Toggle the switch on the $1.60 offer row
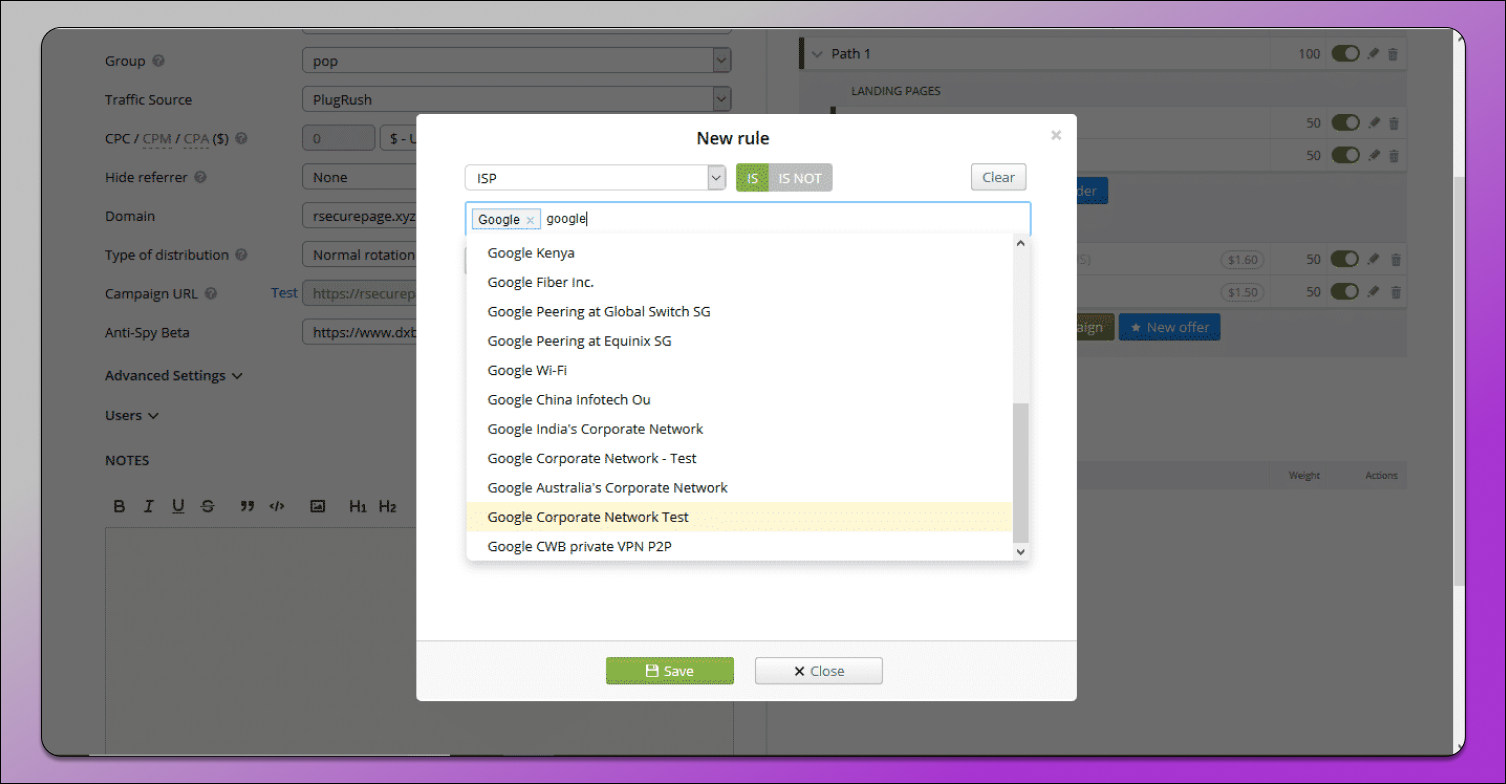 pyautogui.click(x=1344, y=260)
